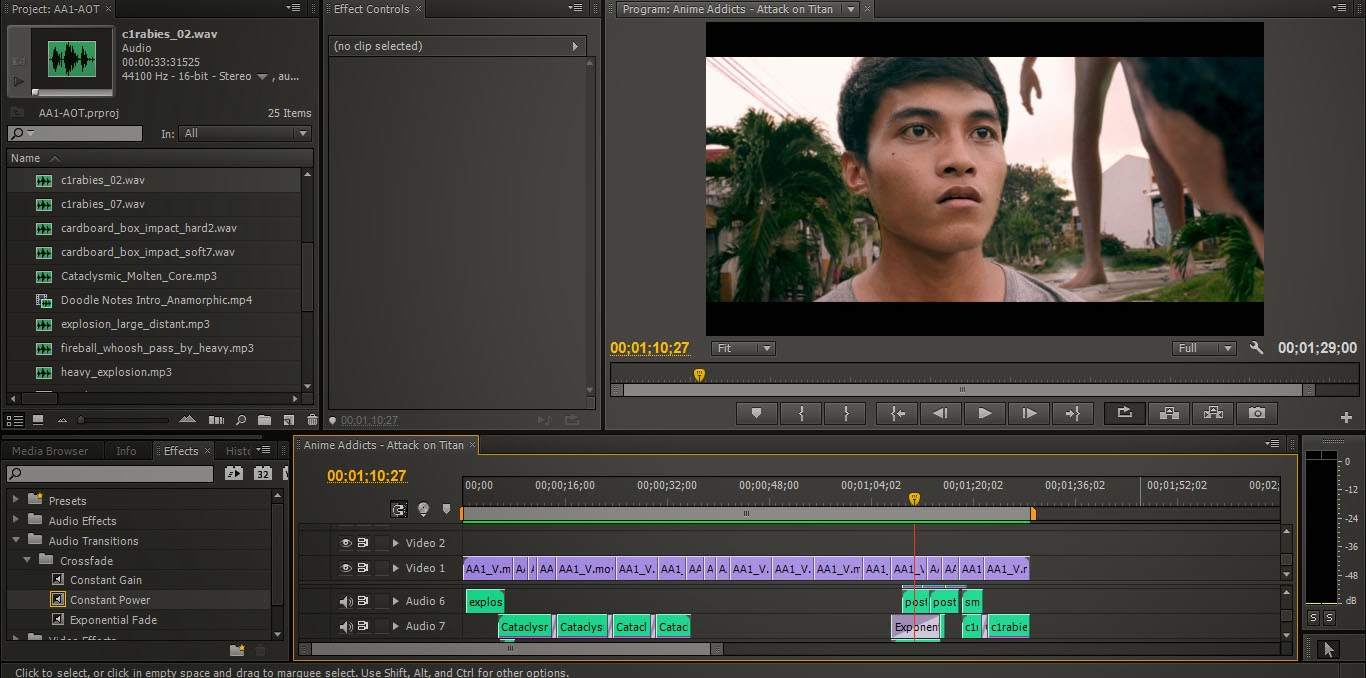Create a New Bin in Project panel
The width and height of the screenshot is (1366, 678).
[264, 421]
